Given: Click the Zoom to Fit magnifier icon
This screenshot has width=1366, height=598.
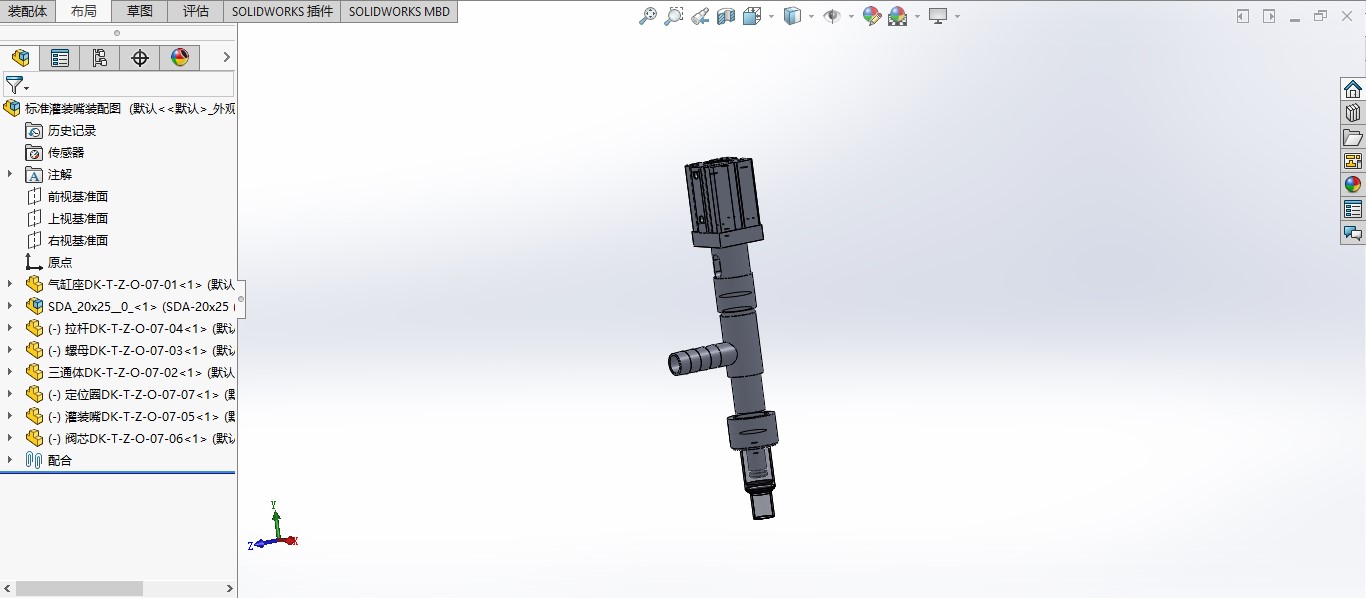Looking at the screenshot, I should coord(648,16).
